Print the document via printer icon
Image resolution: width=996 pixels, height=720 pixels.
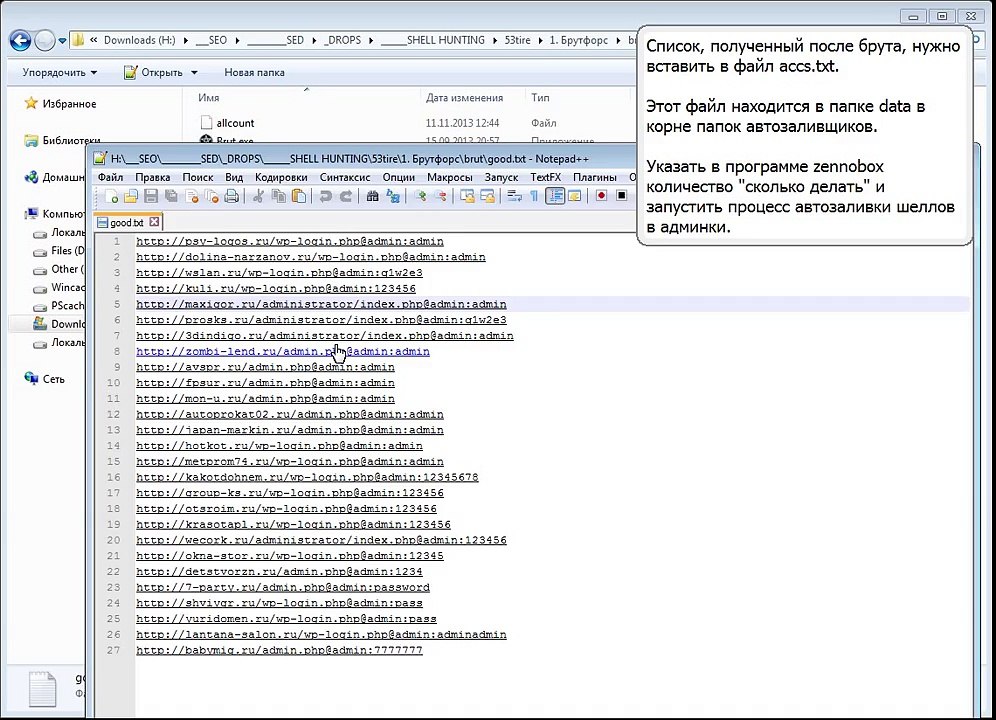tap(232, 196)
